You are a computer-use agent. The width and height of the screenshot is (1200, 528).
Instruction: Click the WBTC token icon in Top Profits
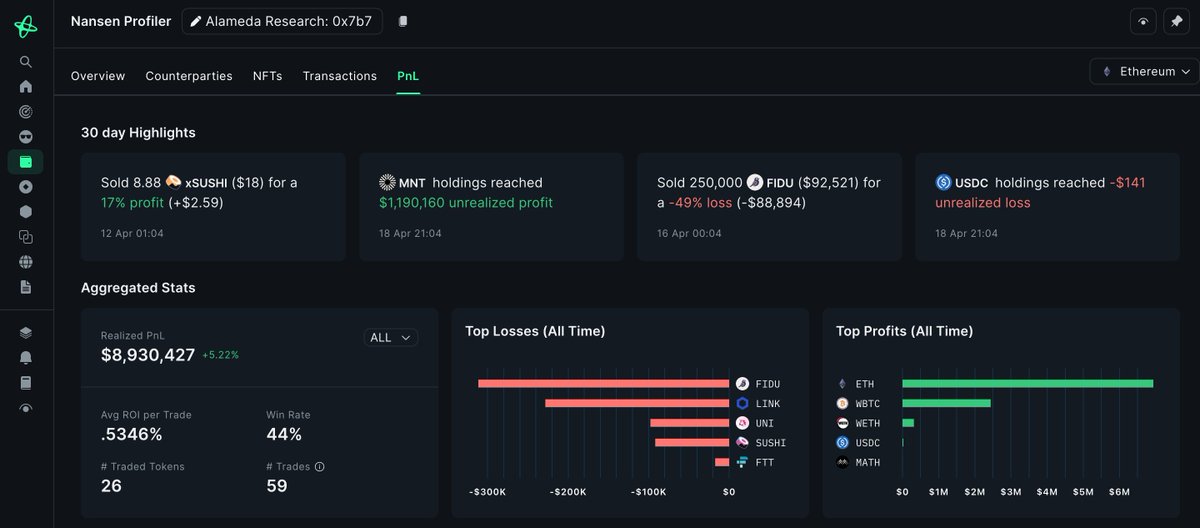(x=842, y=404)
